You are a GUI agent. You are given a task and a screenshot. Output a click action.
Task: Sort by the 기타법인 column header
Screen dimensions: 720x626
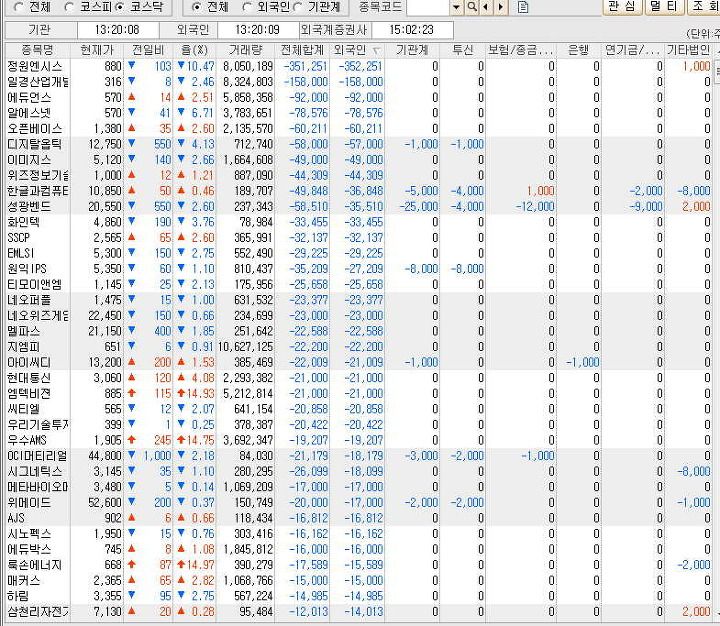(688, 50)
